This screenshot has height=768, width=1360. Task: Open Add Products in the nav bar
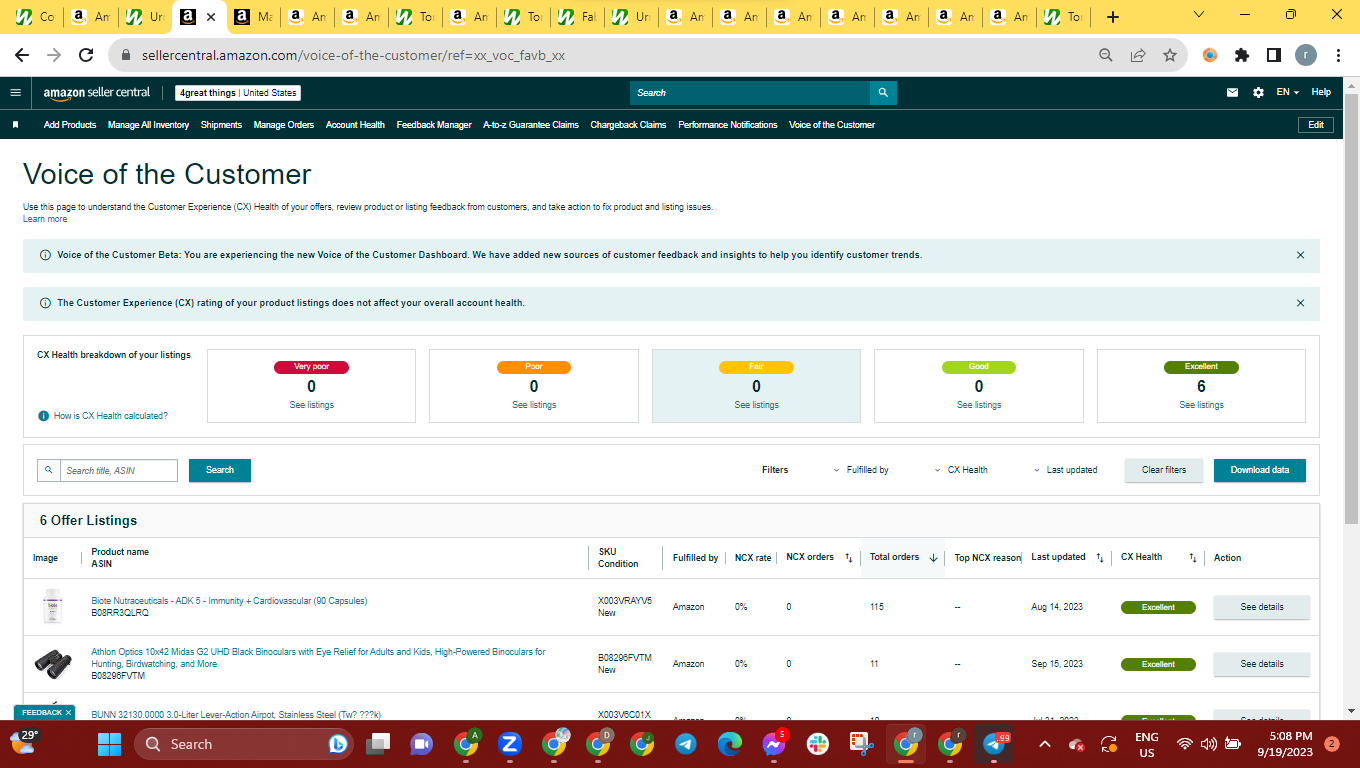[x=70, y=125]
